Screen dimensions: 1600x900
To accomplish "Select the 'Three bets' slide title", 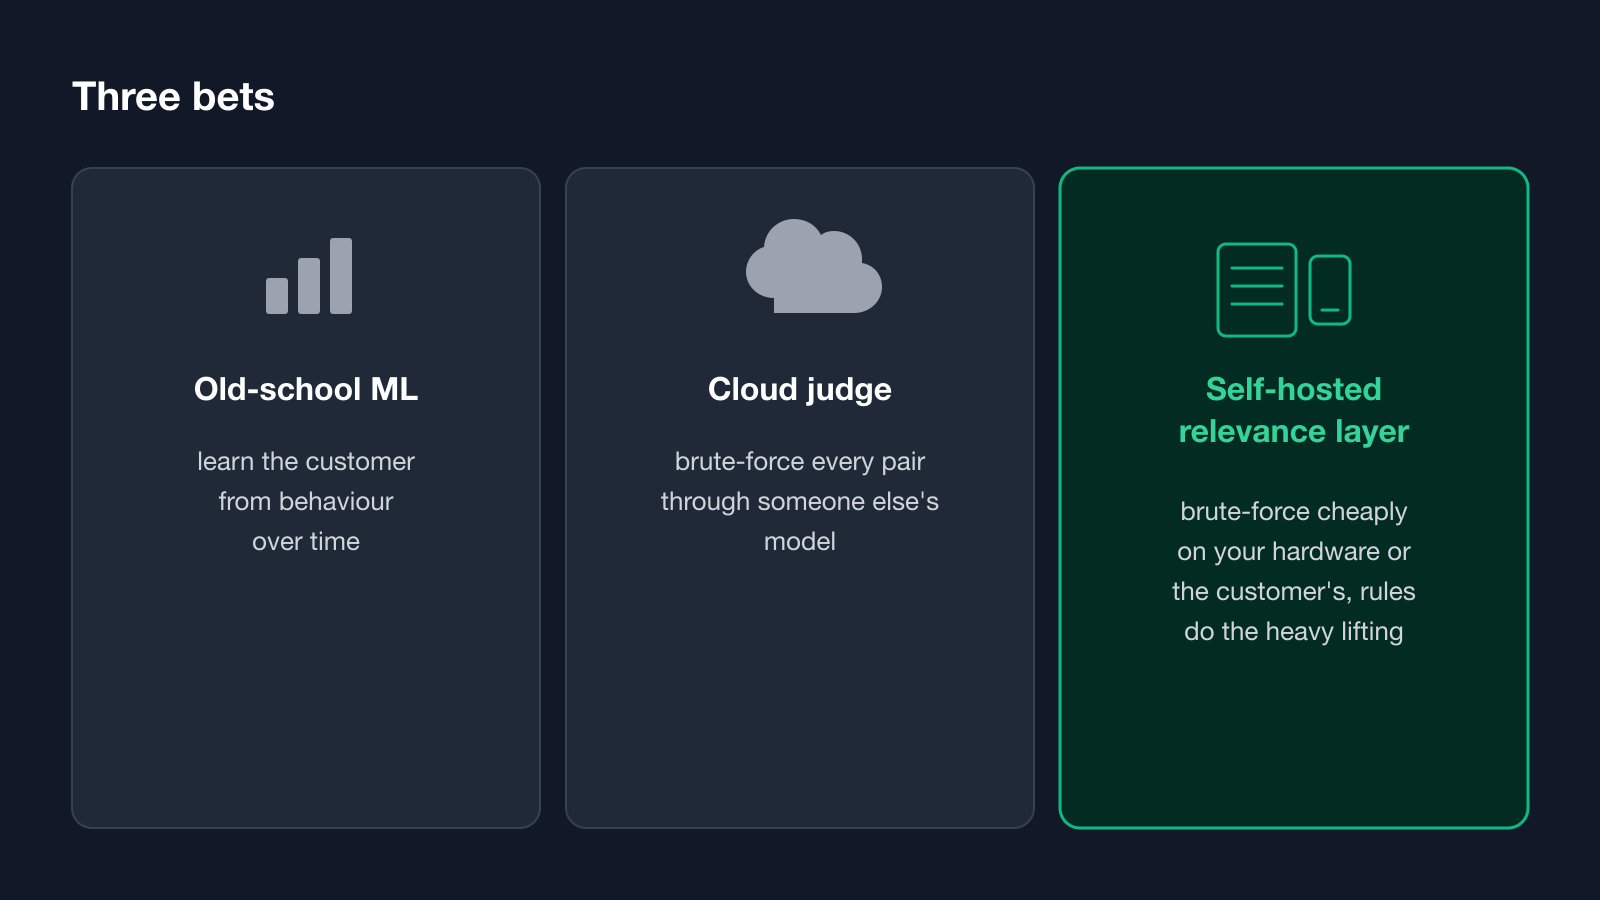I will (x=173, y=97).
